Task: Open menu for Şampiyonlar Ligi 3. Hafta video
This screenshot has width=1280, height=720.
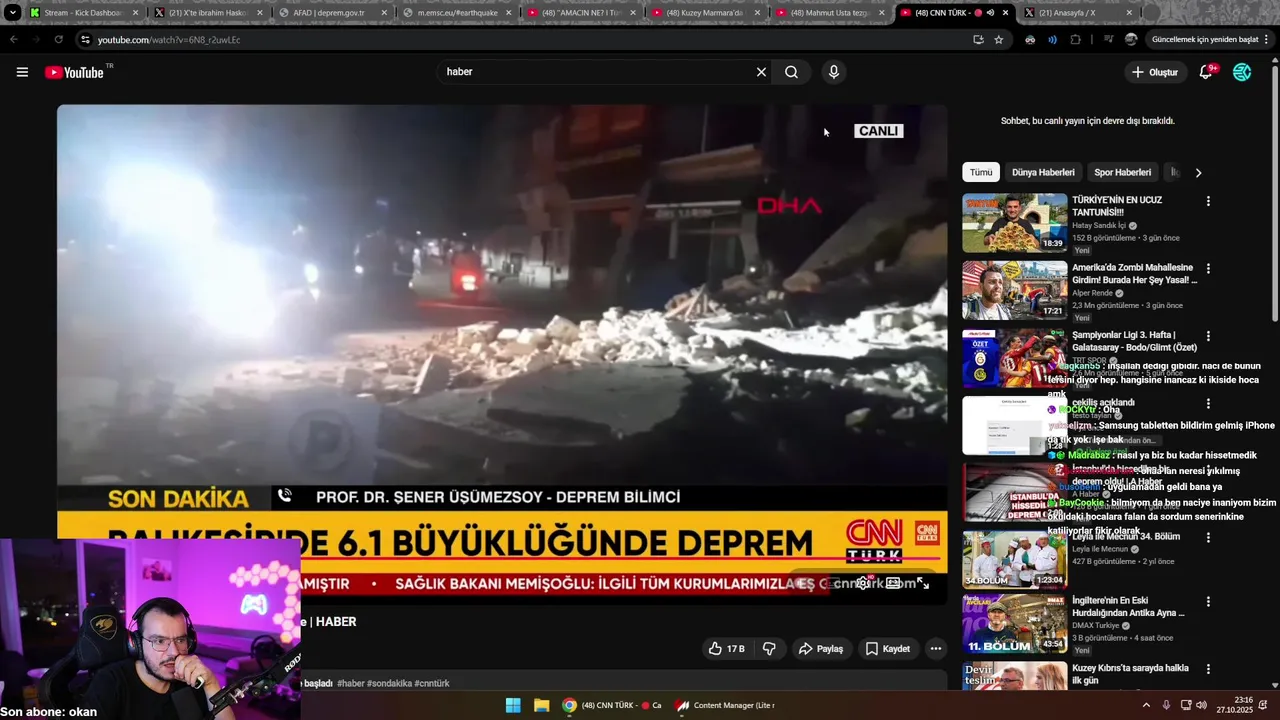Action: pyautogui.click(x=1208, y=336)
